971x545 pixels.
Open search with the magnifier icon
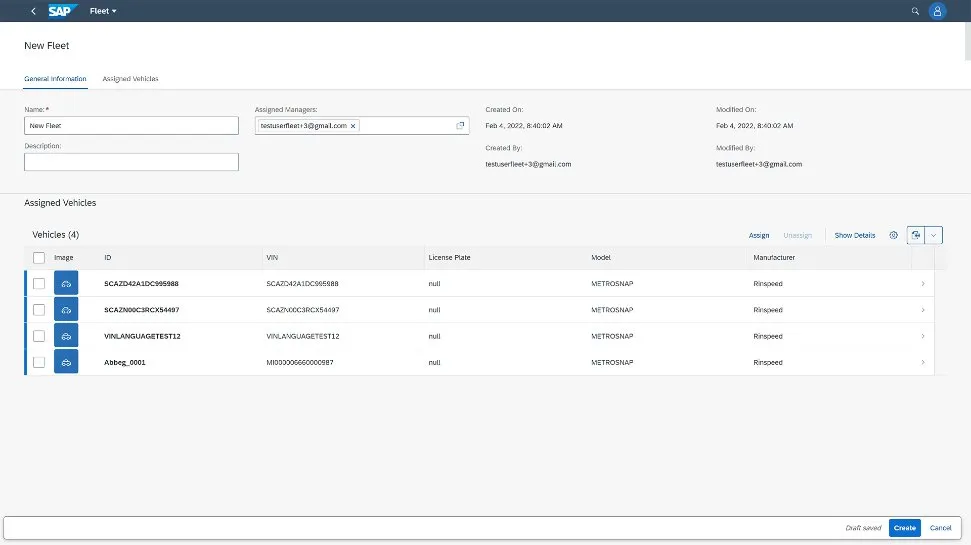[x=915, y=11]
